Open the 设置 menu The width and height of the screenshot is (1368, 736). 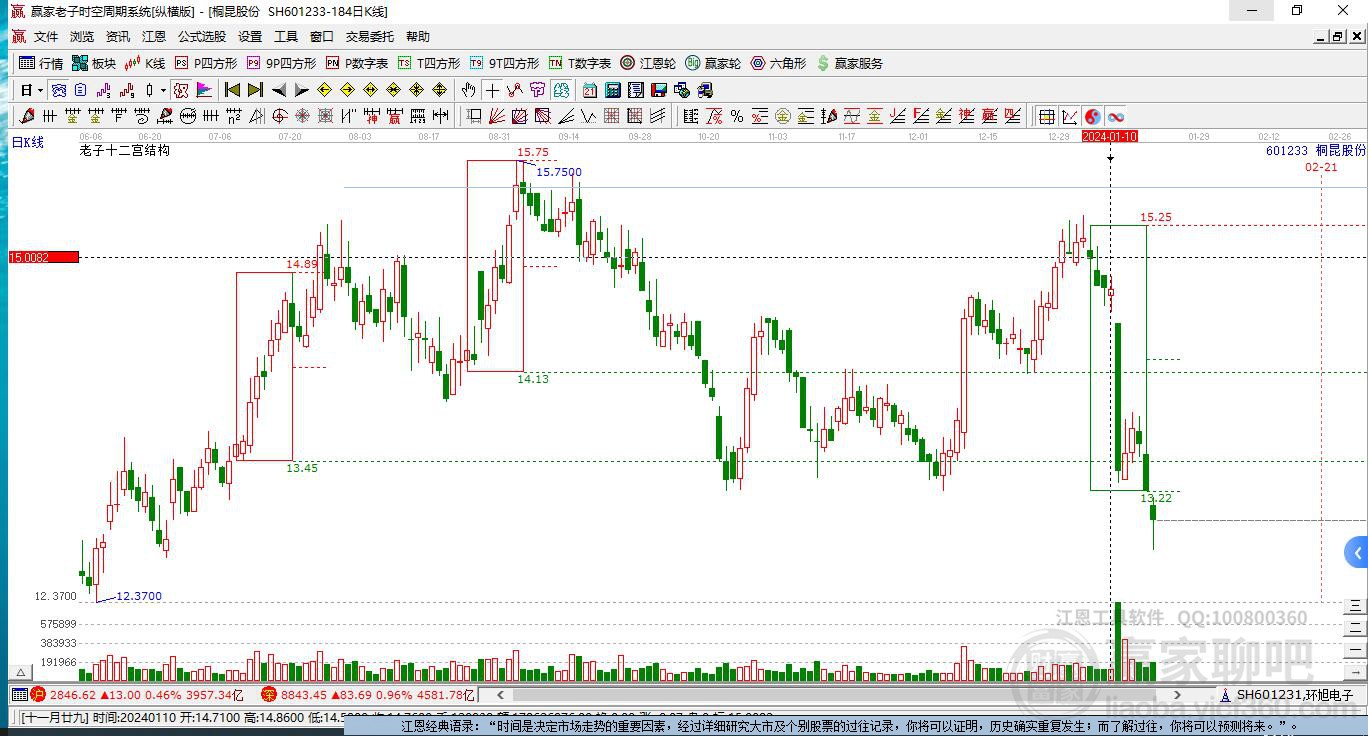point(250,37)
